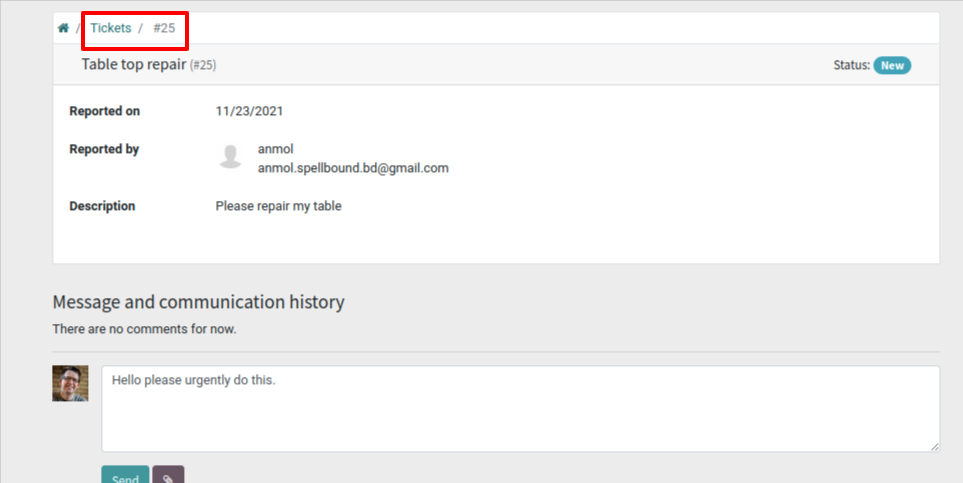Click the commenter profile photo
The image size is (963, 483).
pyautogui.click(x=70, y=383)
